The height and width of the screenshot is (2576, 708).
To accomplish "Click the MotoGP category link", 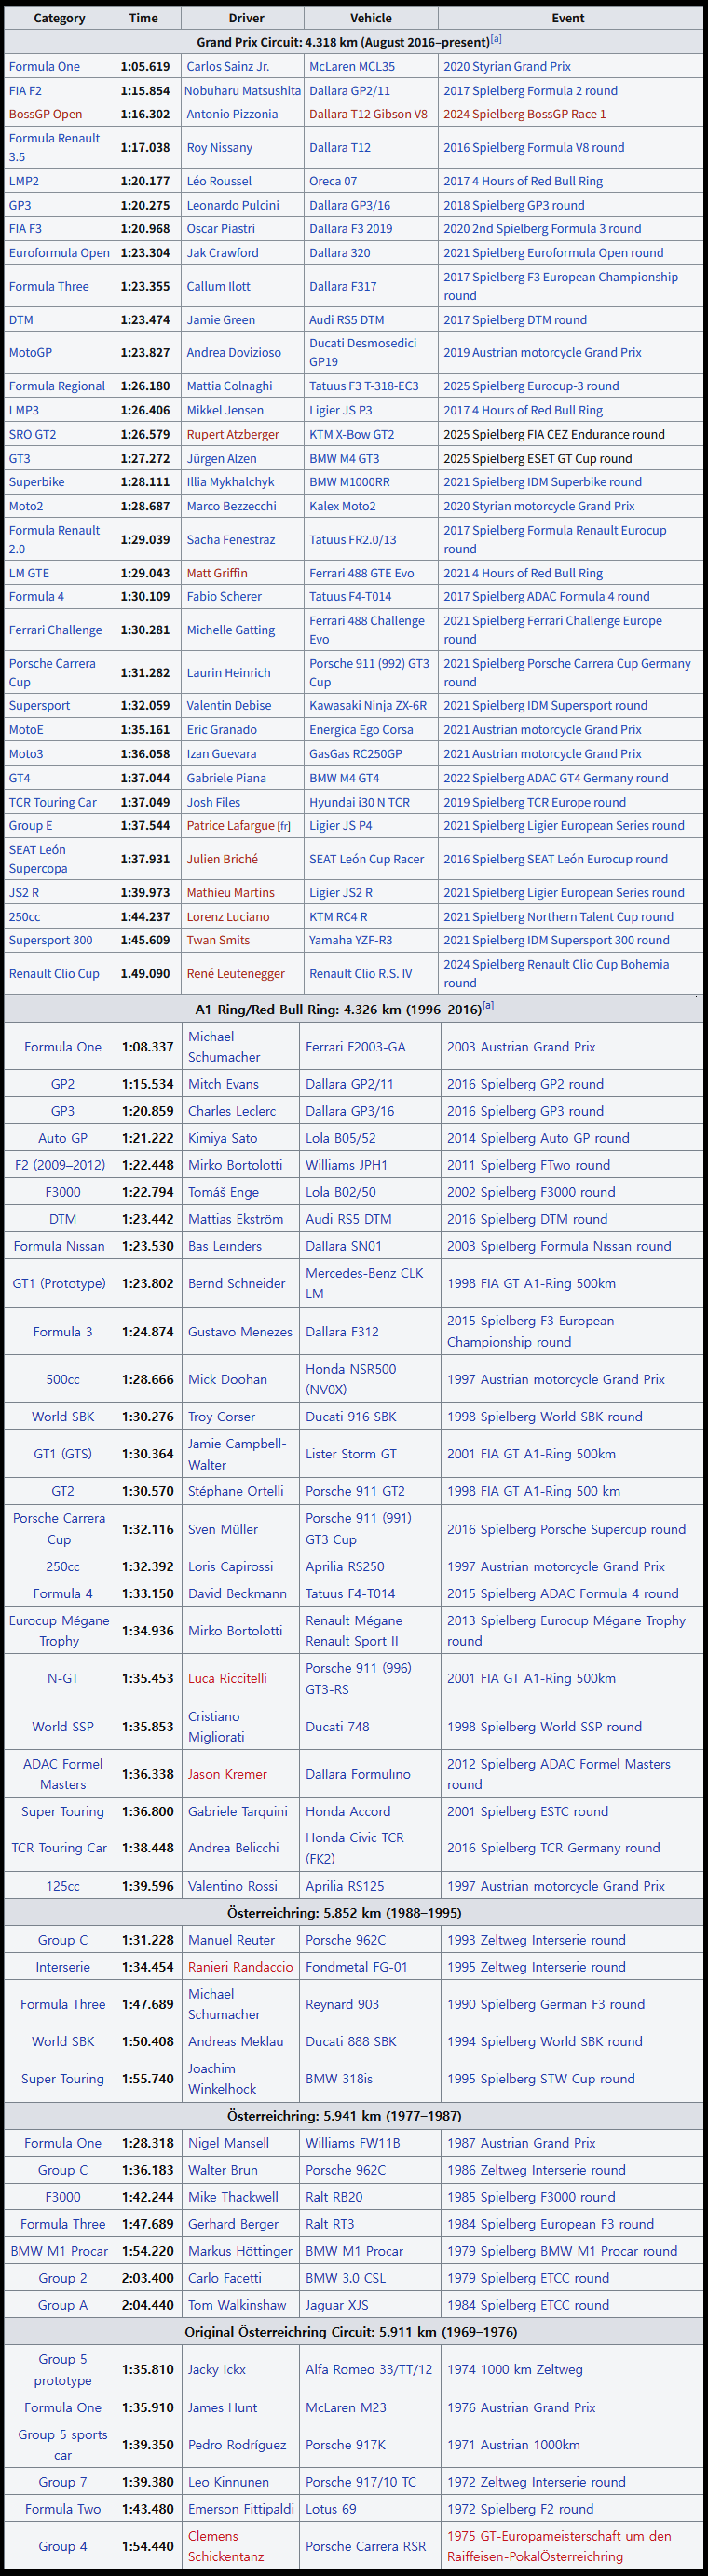I will (30, 353).
